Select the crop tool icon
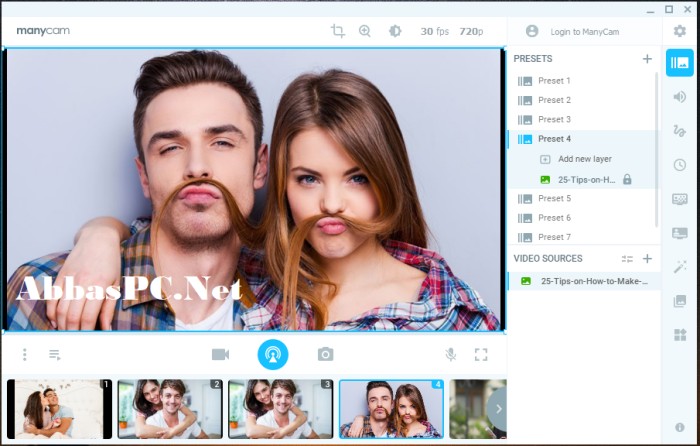The height and width of the screenshot is (446, 700). [338, 31]
